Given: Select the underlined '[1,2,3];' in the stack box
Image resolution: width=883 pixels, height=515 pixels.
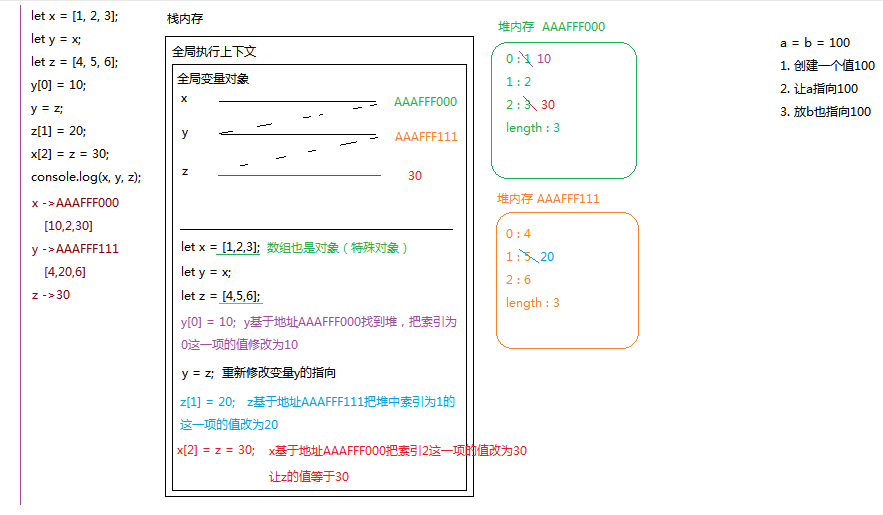Looking at the screenshot, I should (241, 247).
